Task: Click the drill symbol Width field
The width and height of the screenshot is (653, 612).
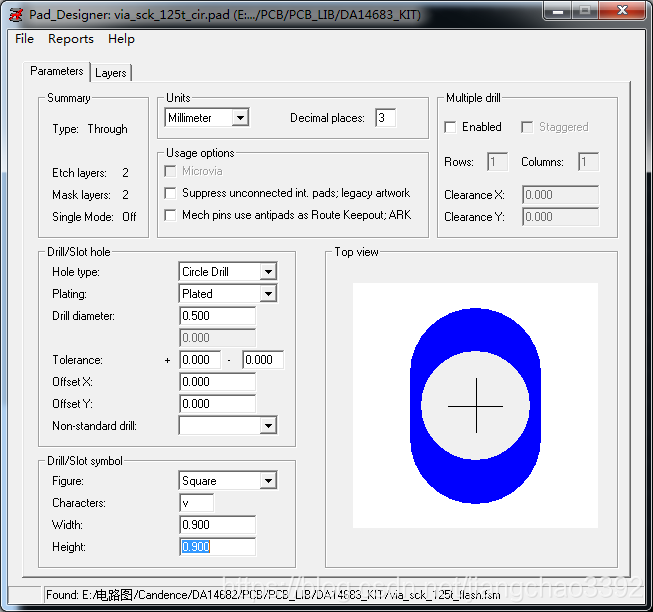Action: (217, 525)
